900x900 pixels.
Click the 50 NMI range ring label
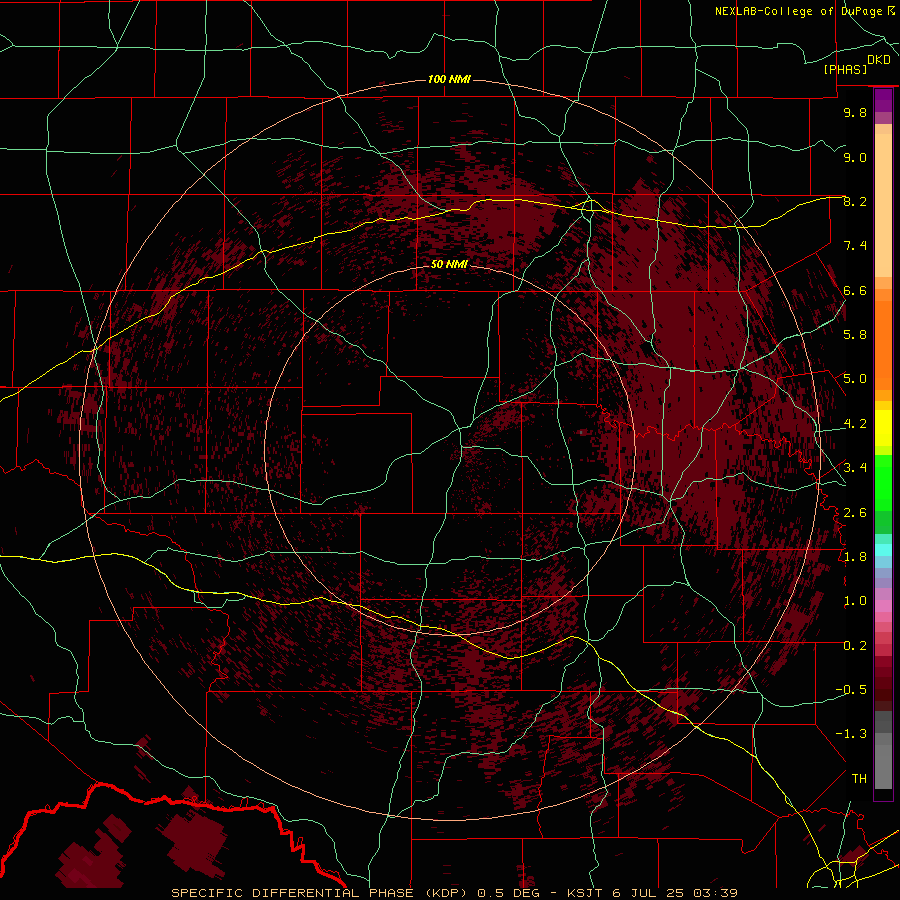point(449,264)
